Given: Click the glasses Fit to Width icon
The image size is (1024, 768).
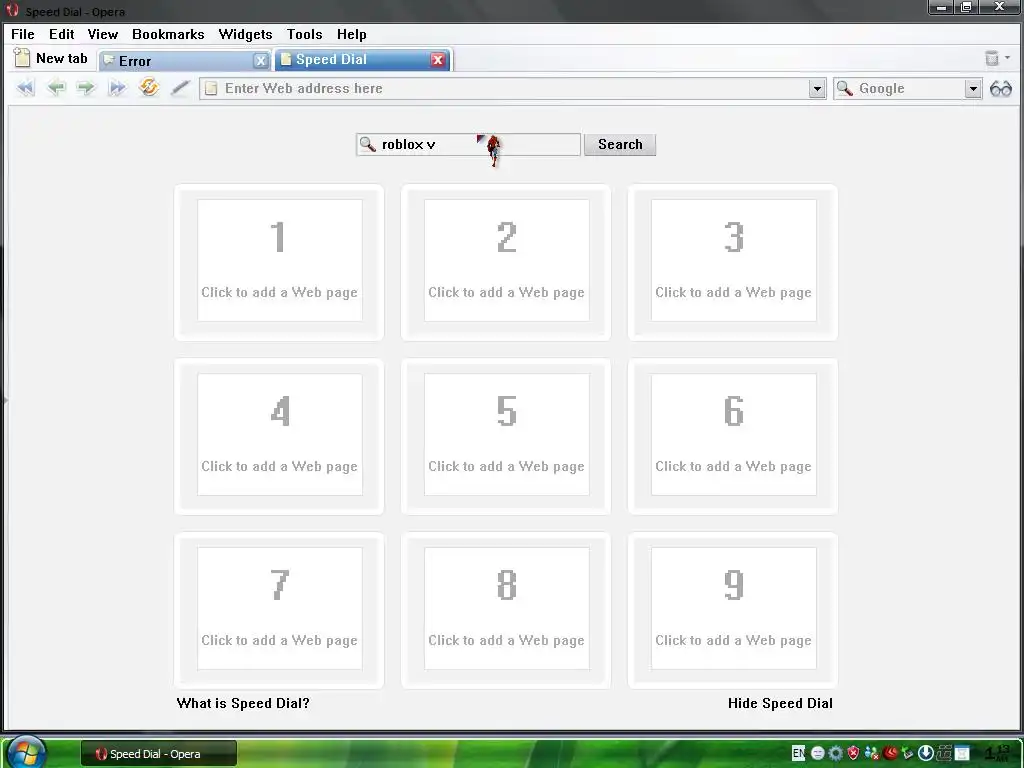Looking at the screenshot, I should point(1000,88).
